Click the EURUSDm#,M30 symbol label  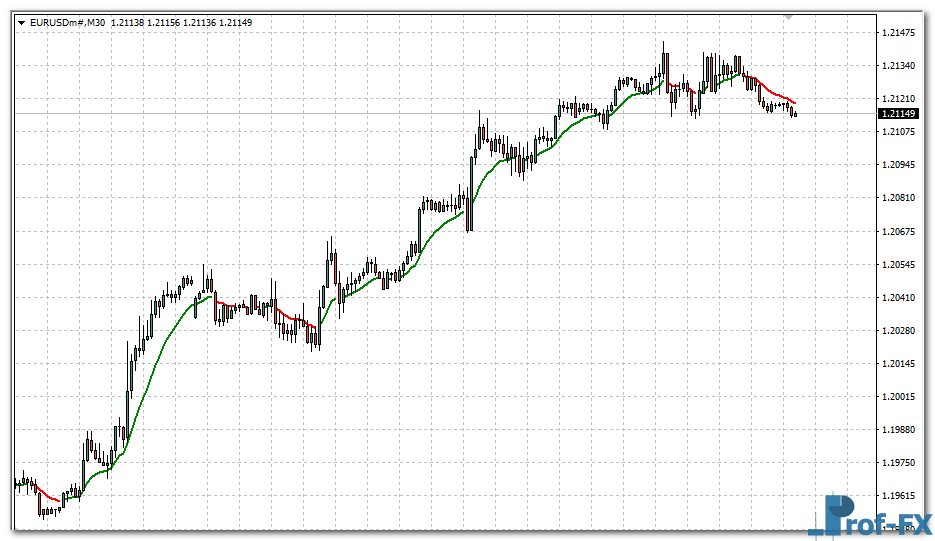pyautogui.click(x=66, y=22)
